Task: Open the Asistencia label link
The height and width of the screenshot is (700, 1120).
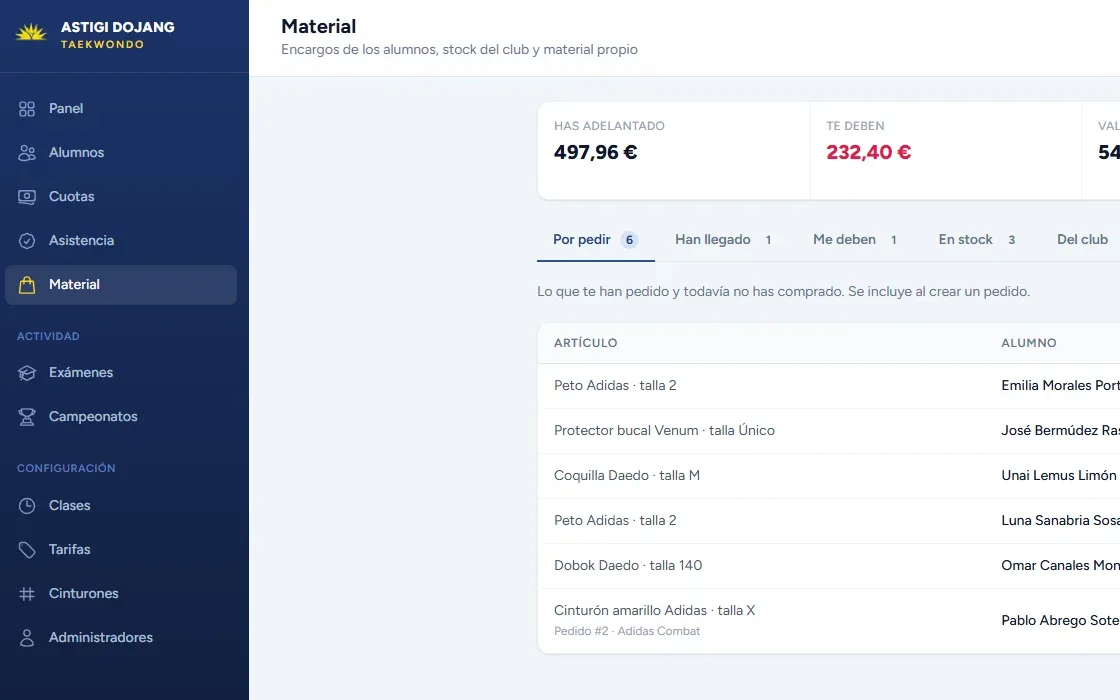Action: point(81,241)
